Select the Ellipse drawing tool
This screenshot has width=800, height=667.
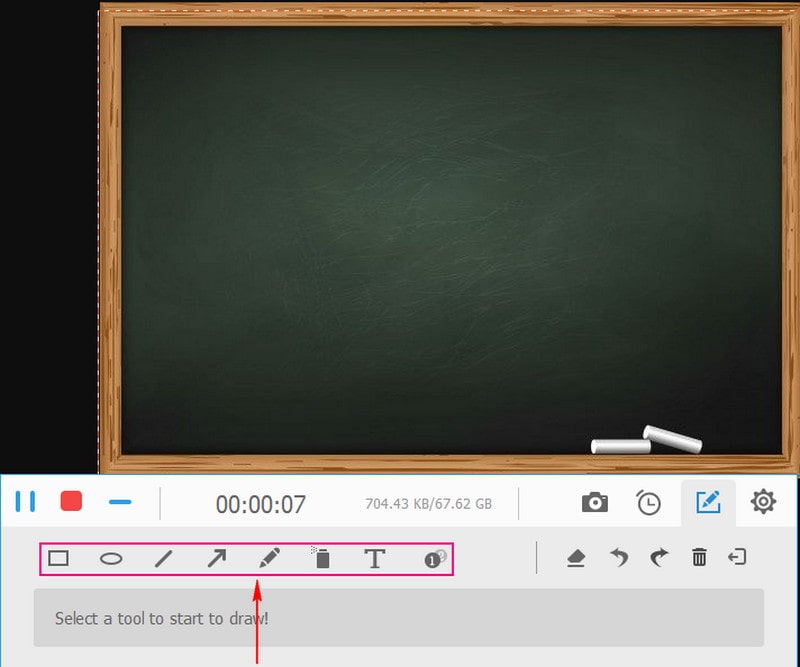click(111, 558)
